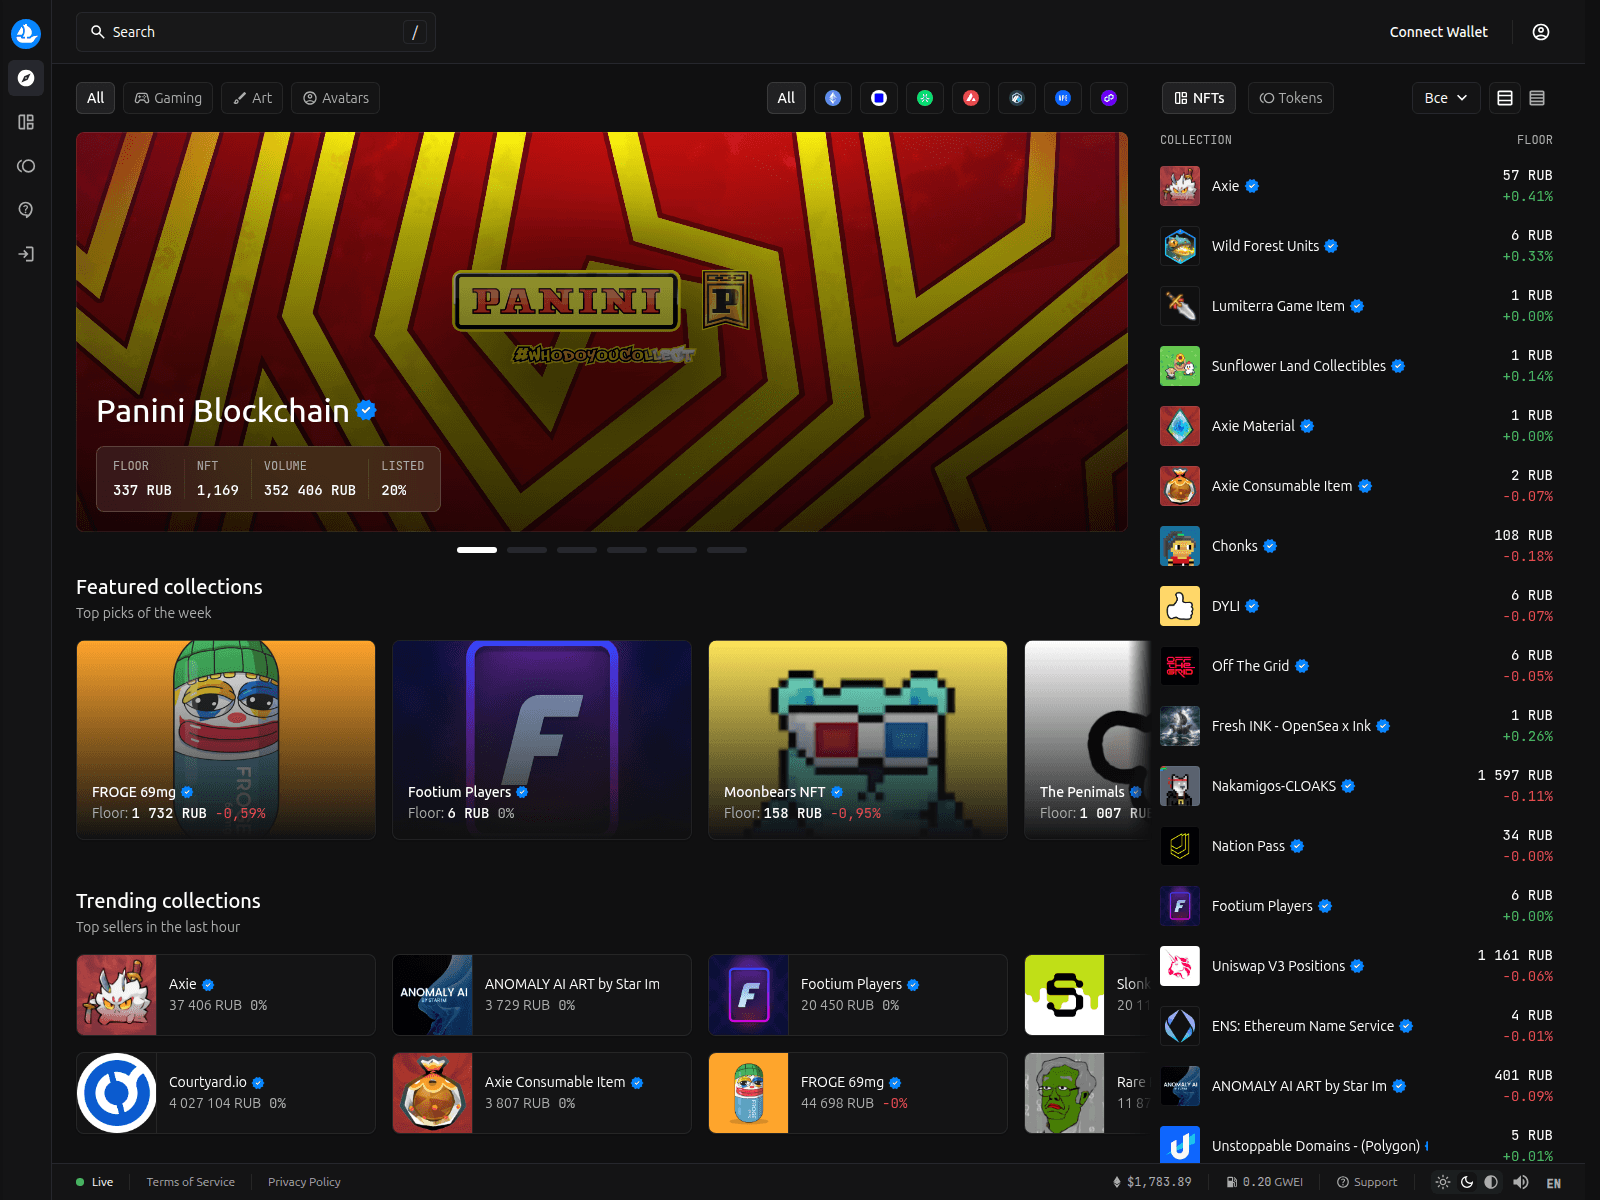The image size is (1600, 1200).
Task: Open Panini Blockchain collection title
Action: point(223,411)
